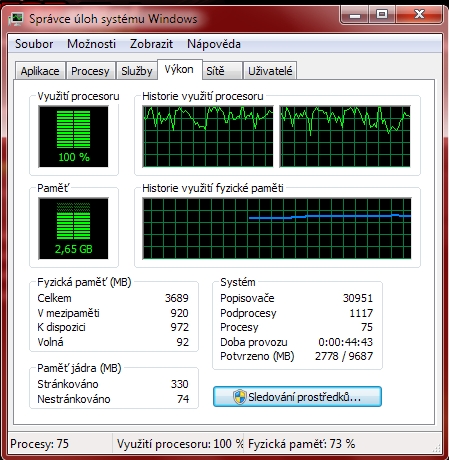
Task: Maximize the Task Manager window
Action: (382, 15)
